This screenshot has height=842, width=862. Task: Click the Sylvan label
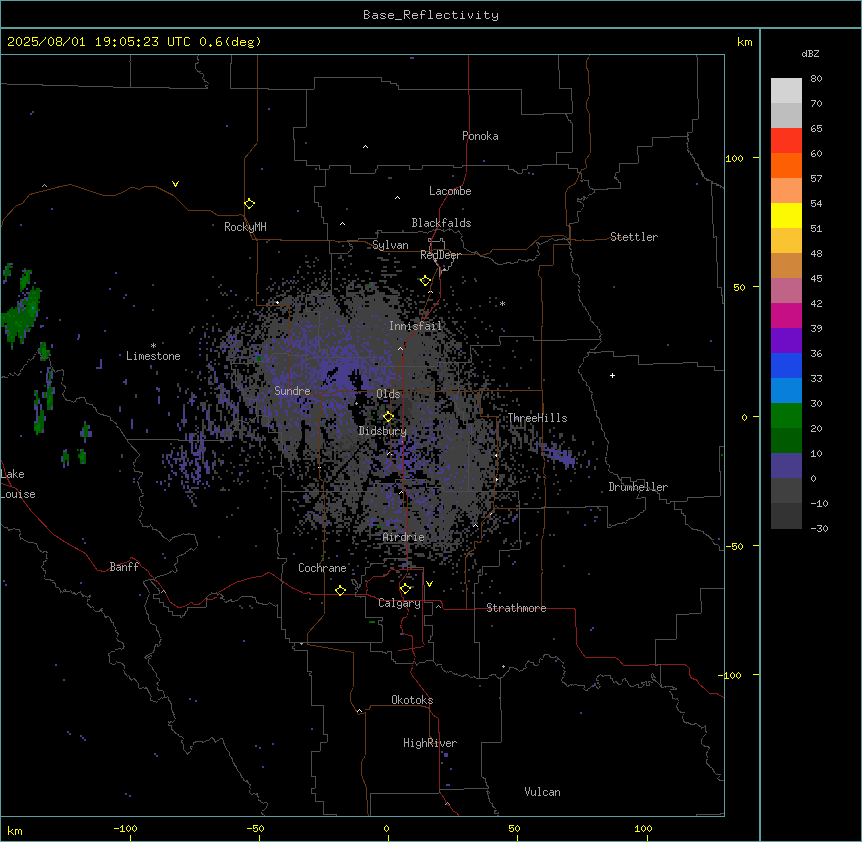[390, 245]
